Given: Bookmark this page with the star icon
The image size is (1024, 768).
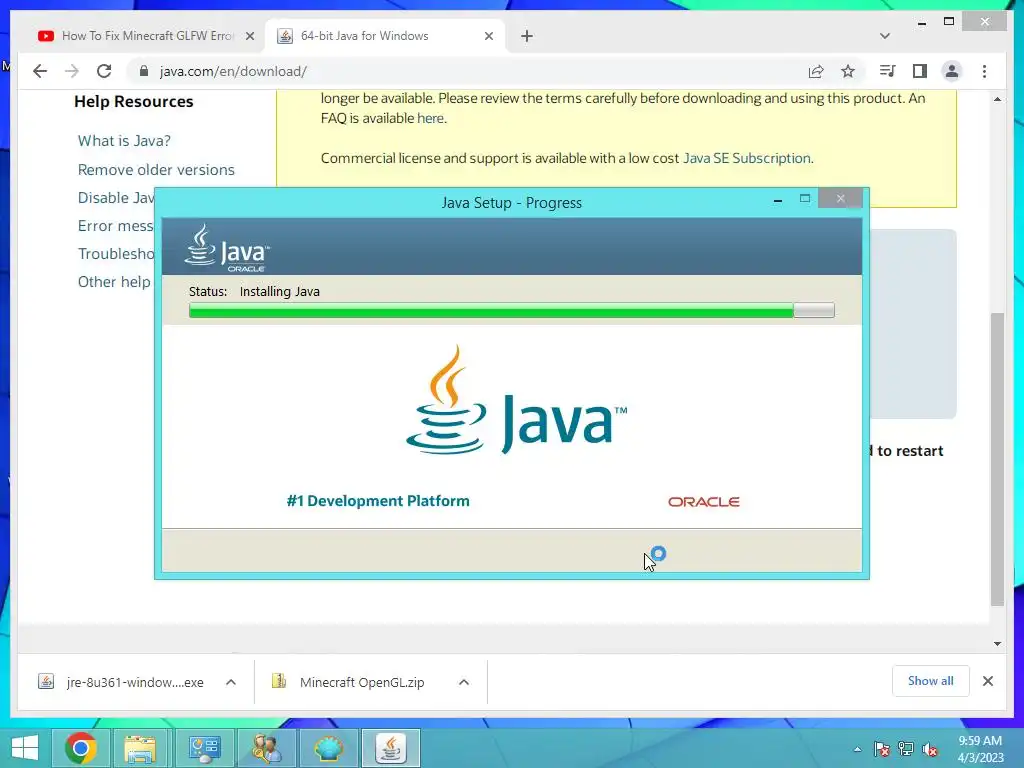Looking at the screenshot, I should (848, 71).
